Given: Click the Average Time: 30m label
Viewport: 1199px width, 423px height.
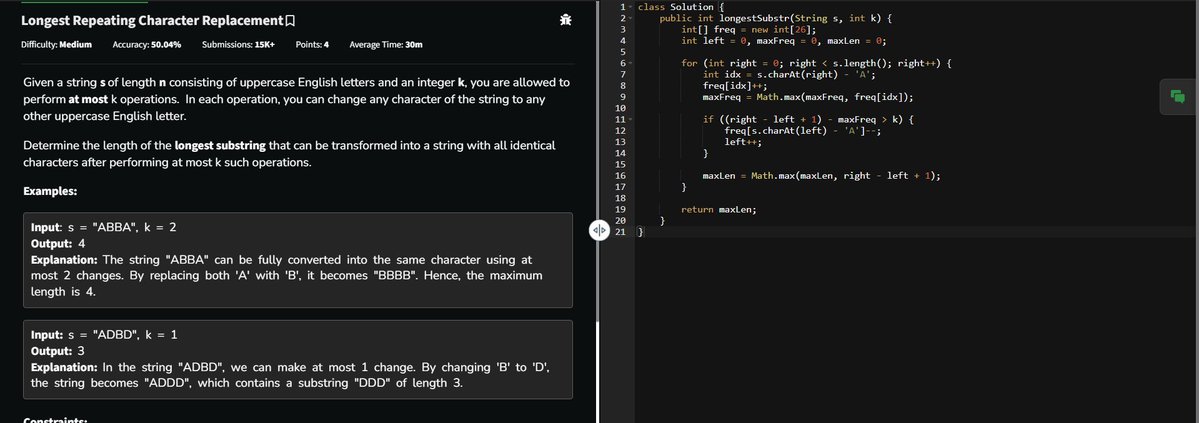Looking at the screenshot, I should point(386,44).
